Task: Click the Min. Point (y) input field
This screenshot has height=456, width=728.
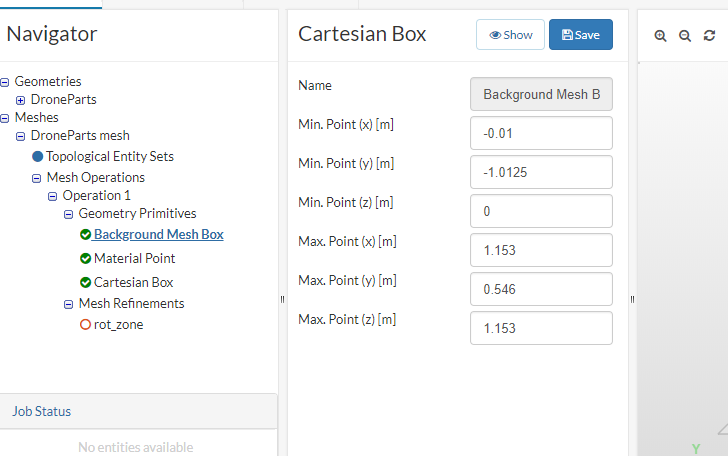Action: [x=540, y=172]
